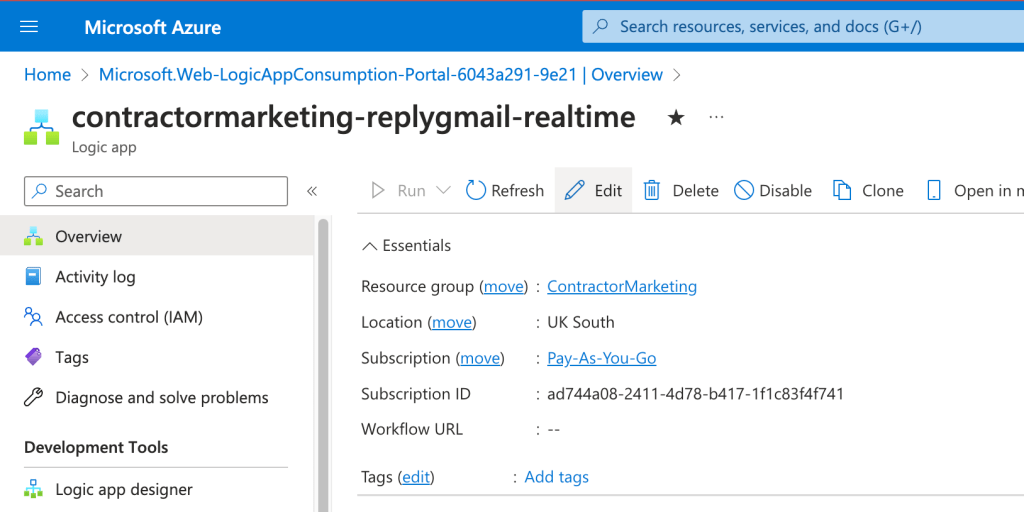1024x512 pixels.
Task: Open the Microsoft.Web-LogicAppConsumption Overview breadcrumb
Action: tap(381, 74)
